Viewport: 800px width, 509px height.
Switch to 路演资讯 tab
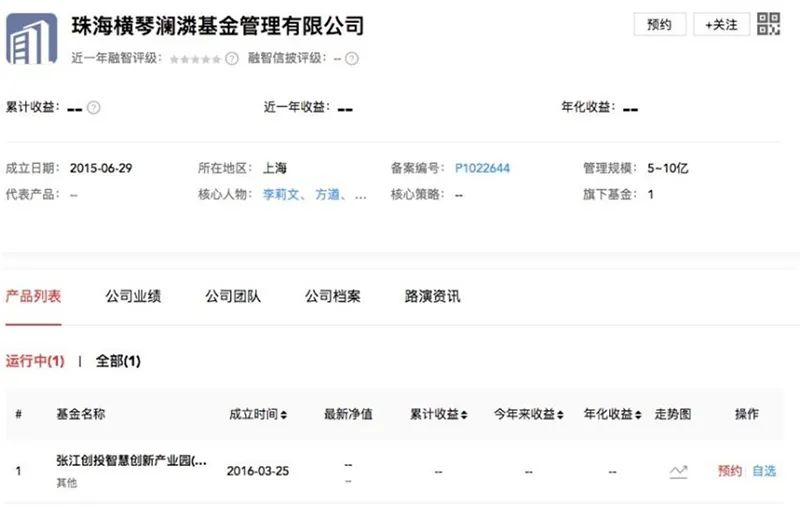point(433,296)
